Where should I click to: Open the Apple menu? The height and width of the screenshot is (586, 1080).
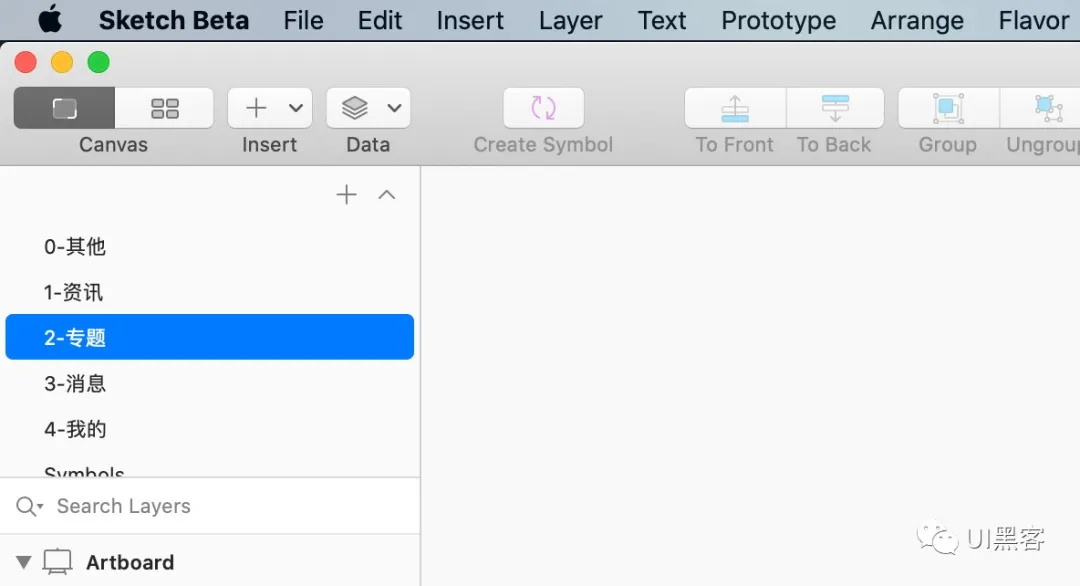click(50, 19)
